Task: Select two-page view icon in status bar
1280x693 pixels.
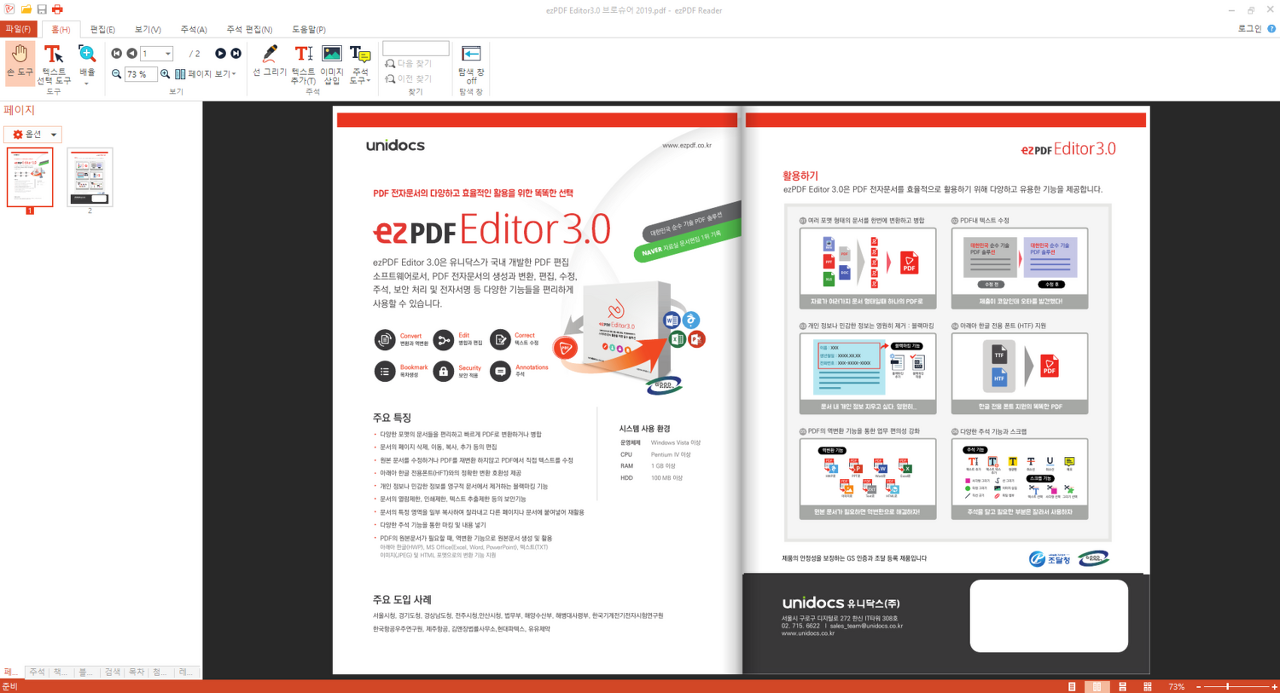Action: [1097, 687]
